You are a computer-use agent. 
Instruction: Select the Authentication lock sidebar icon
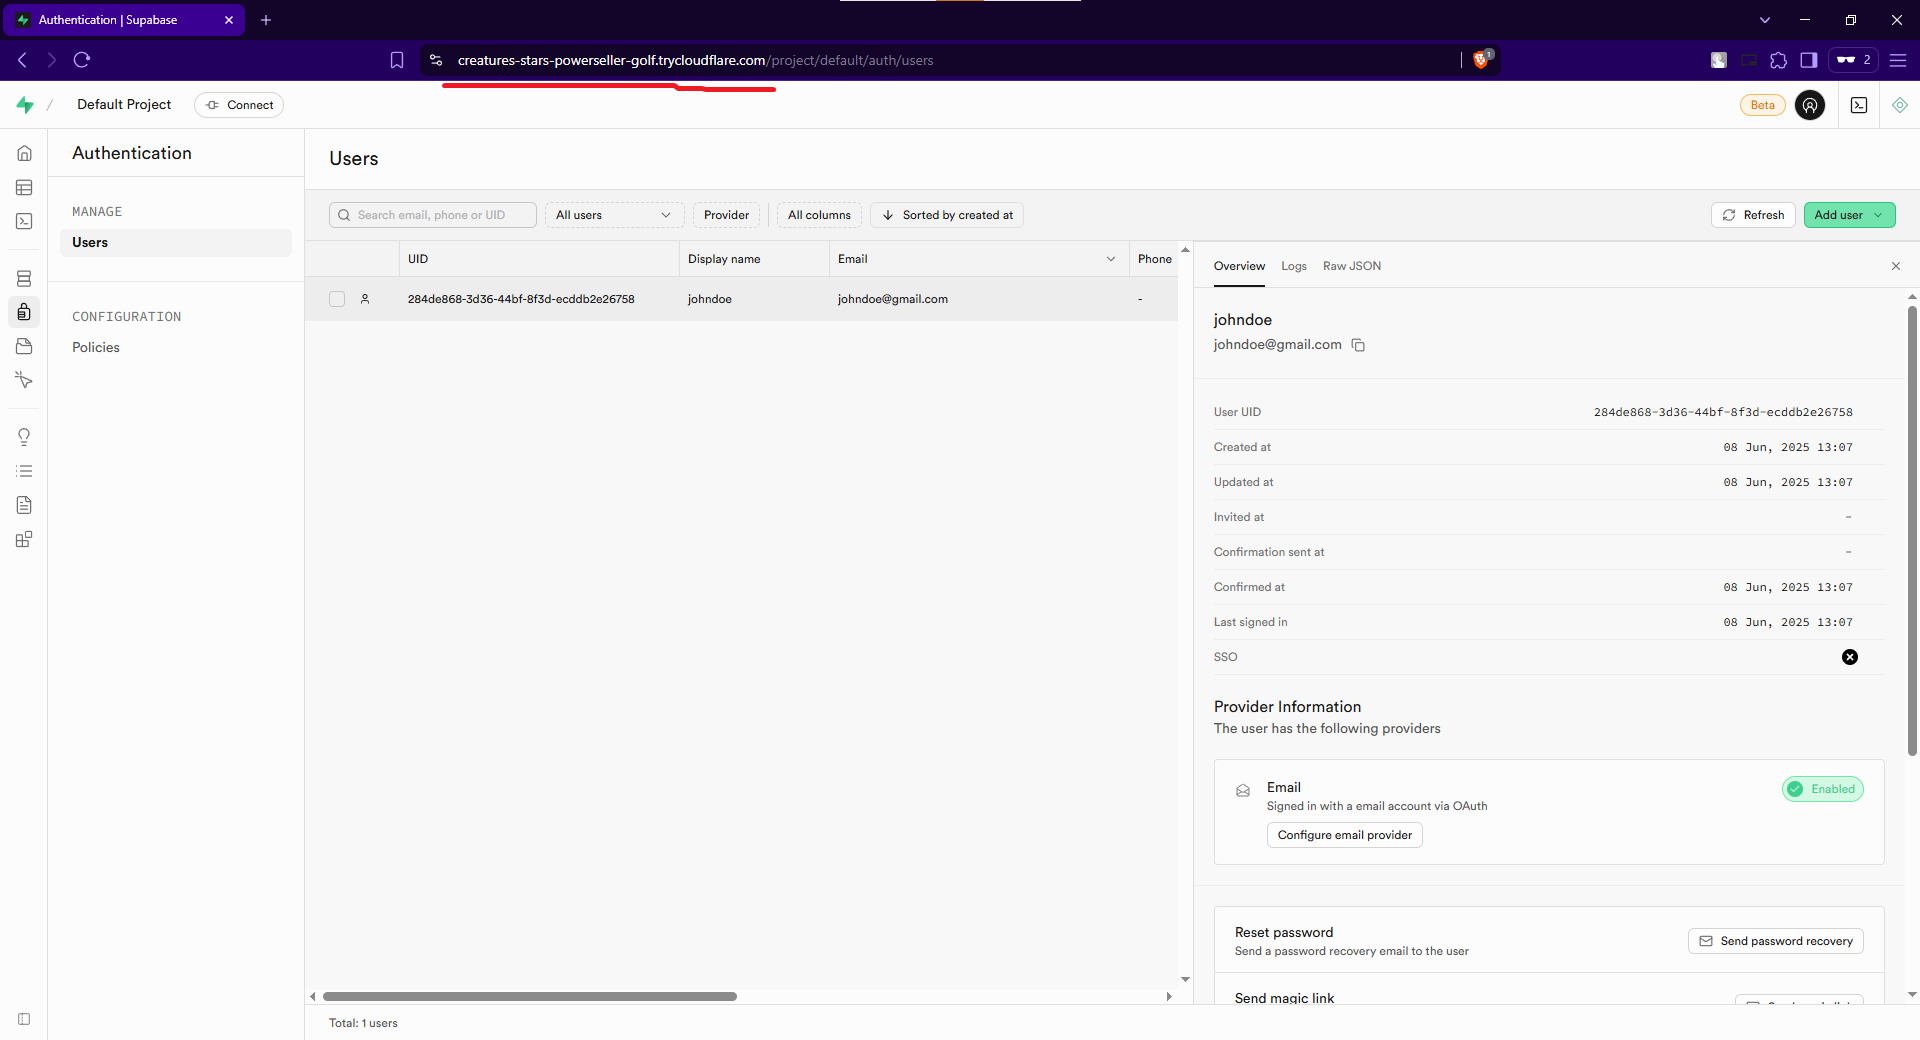pos(24,312)
